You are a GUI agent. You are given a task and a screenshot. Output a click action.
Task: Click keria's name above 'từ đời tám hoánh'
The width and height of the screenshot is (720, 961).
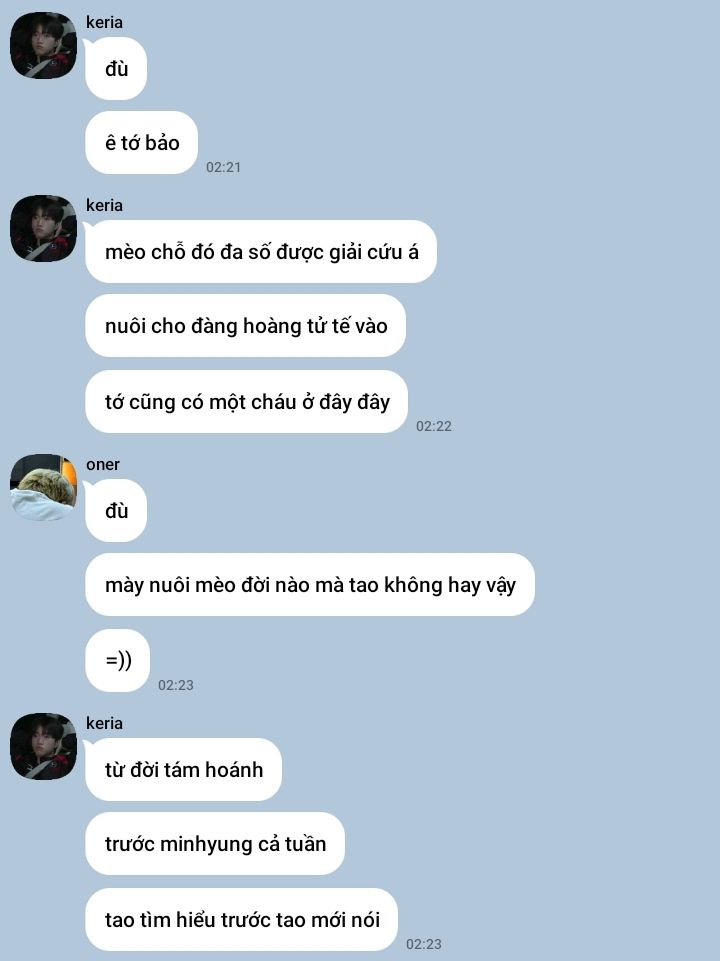[x=104, y=723]
